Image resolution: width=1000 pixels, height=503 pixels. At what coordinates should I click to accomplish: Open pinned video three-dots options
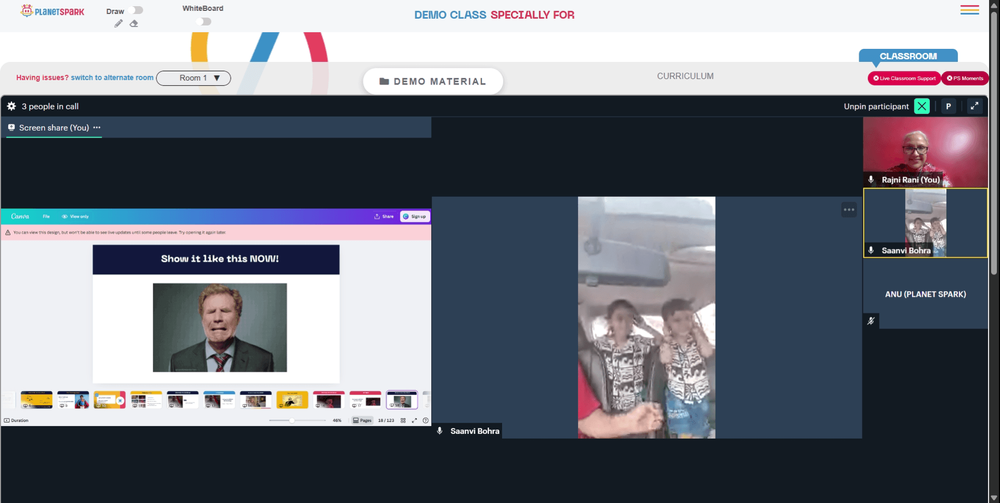click(848, 210)
